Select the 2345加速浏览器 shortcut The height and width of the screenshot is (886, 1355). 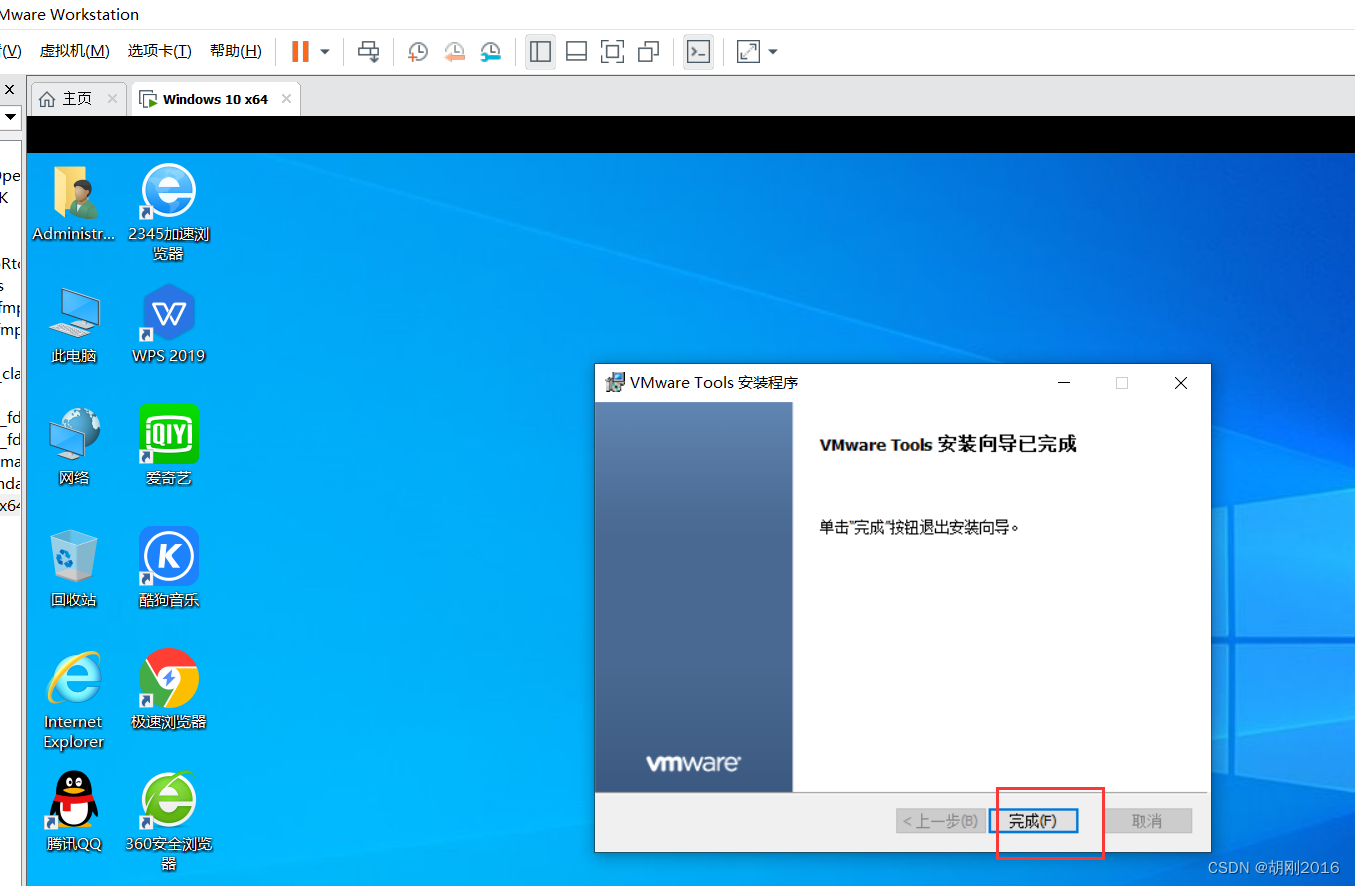[x=168, y=212]
